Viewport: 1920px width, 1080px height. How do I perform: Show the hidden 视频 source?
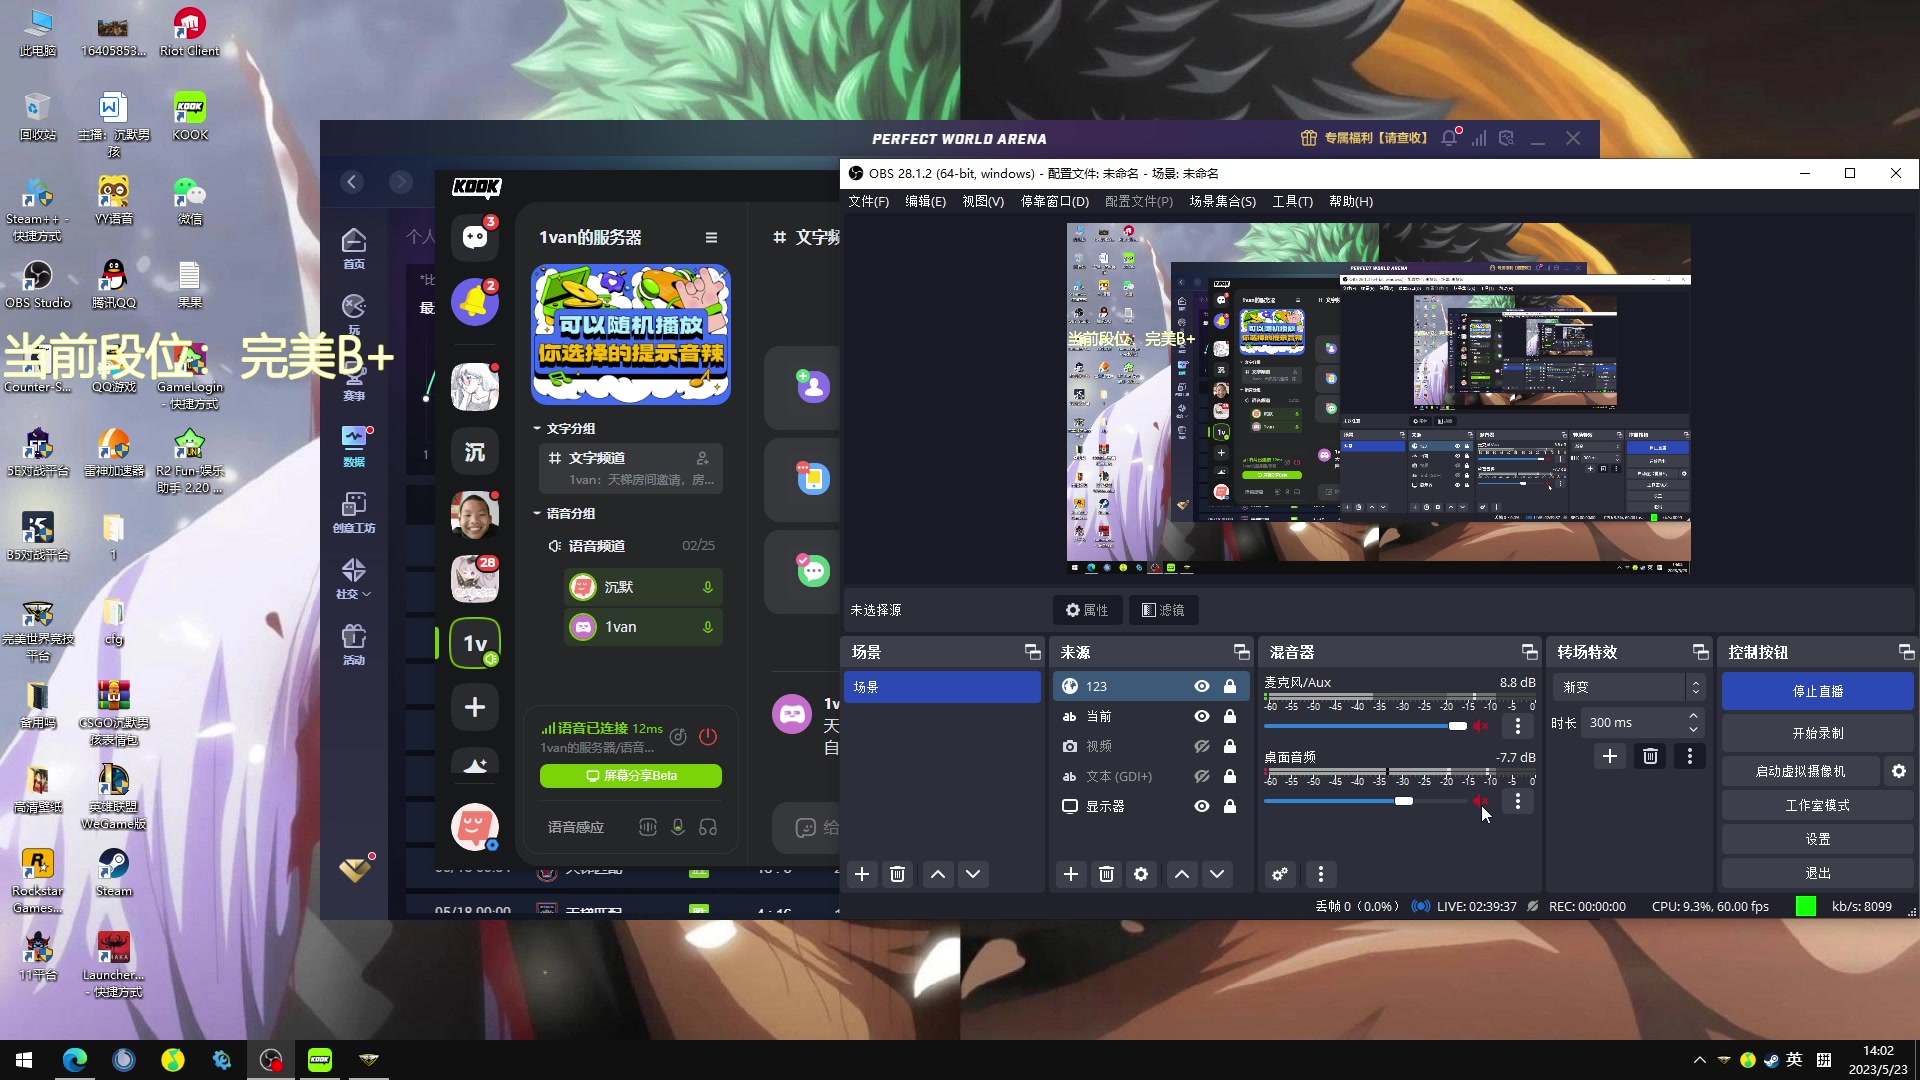tap(1202, 746)
